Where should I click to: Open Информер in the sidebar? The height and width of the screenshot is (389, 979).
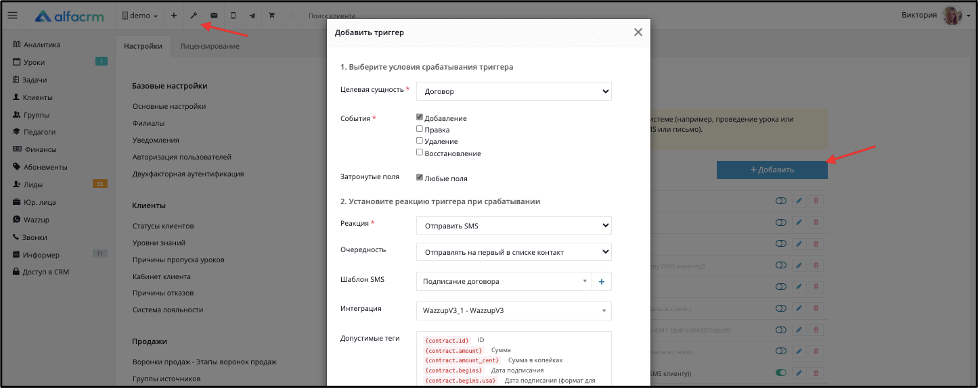36,255
